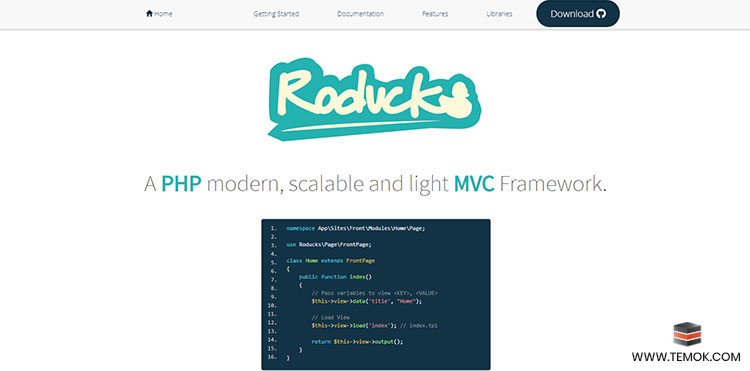The height and width of the screenshot is (371, 750).
Task: Open the Getting Started page
Action: [x=276, y=14]
